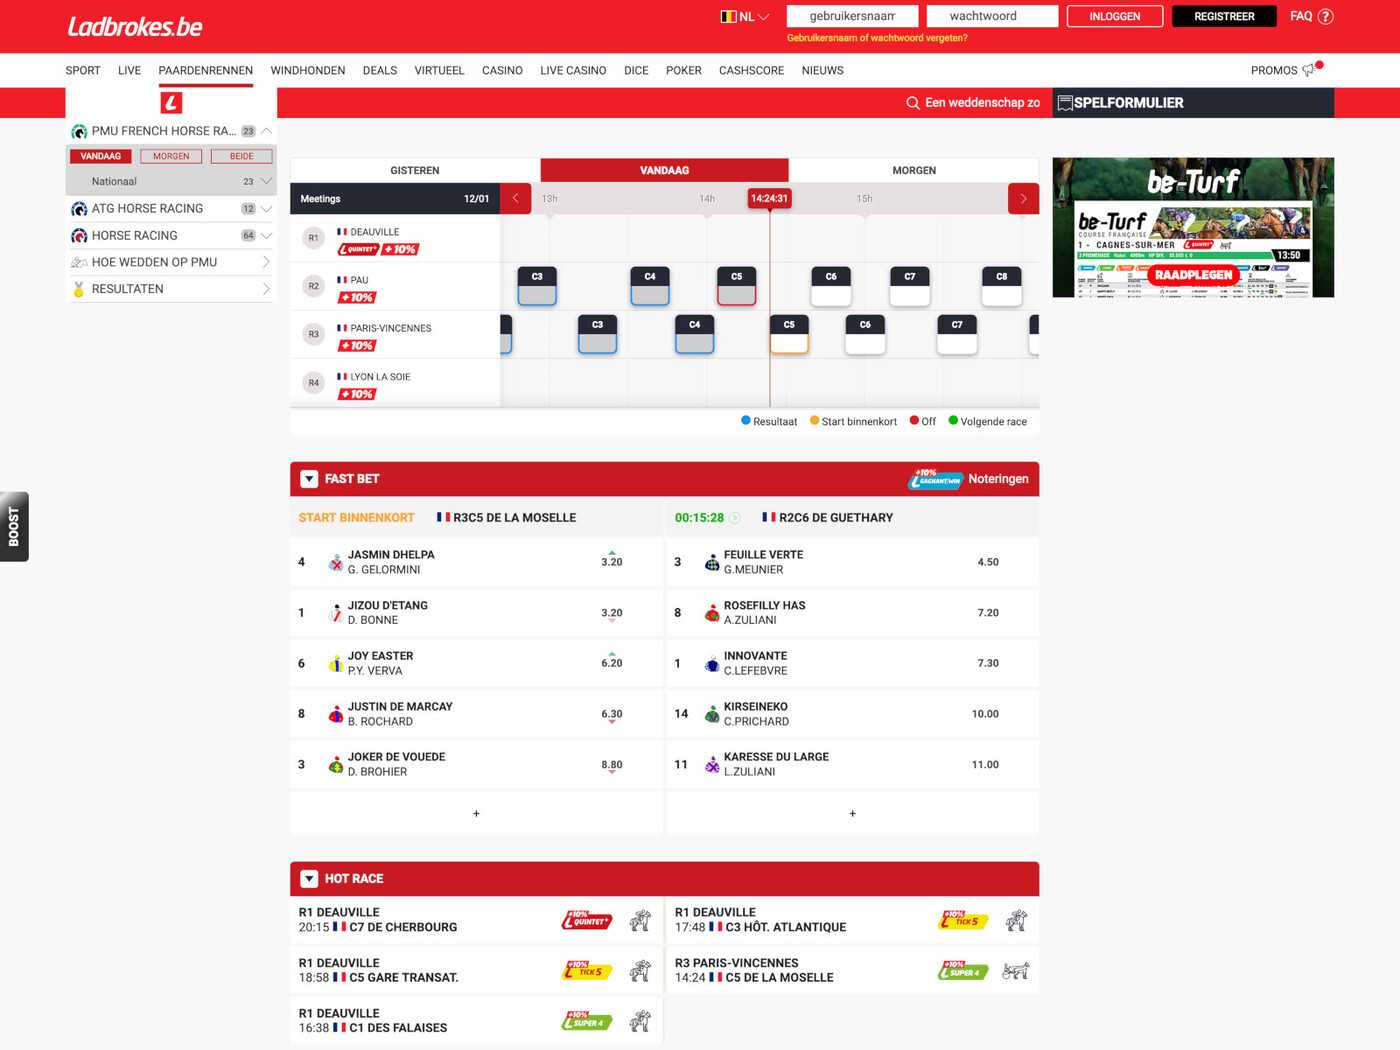
Task: Bet on Jasmin Dhelpa odds 3.20
Action: pyautogui.click(x=612, y=562)
